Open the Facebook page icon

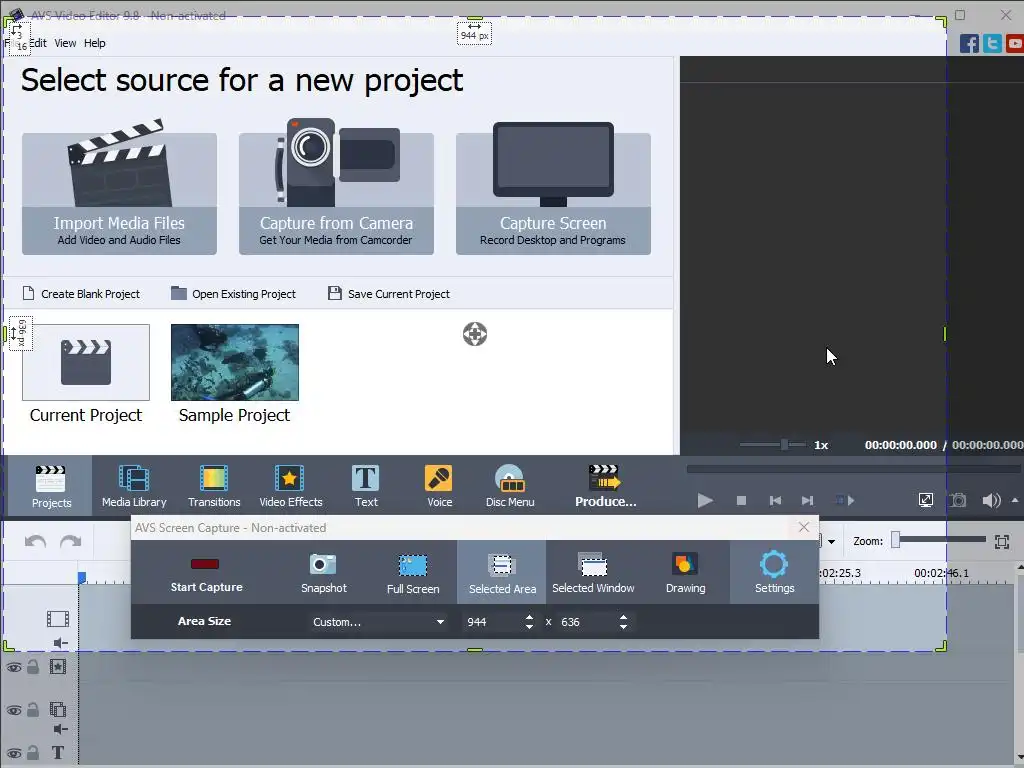click(x=969, y=44)
